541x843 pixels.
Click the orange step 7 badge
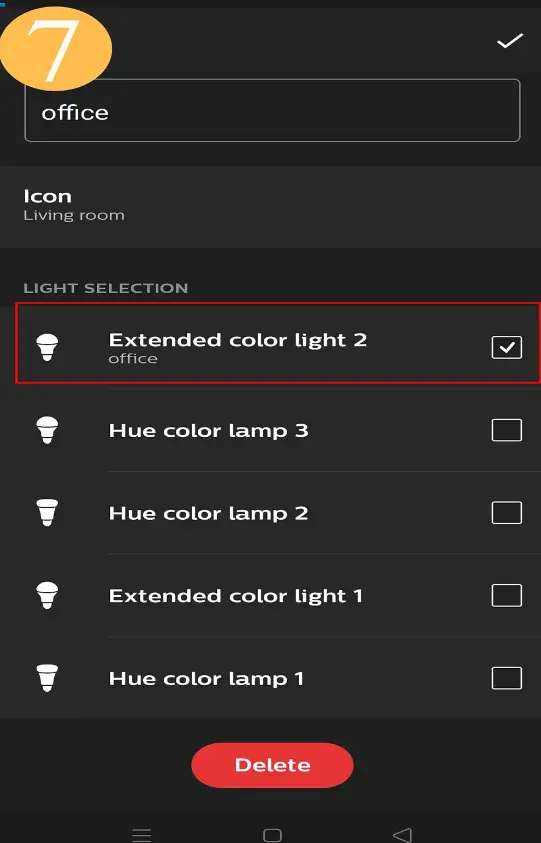click(x=55, y=48)
